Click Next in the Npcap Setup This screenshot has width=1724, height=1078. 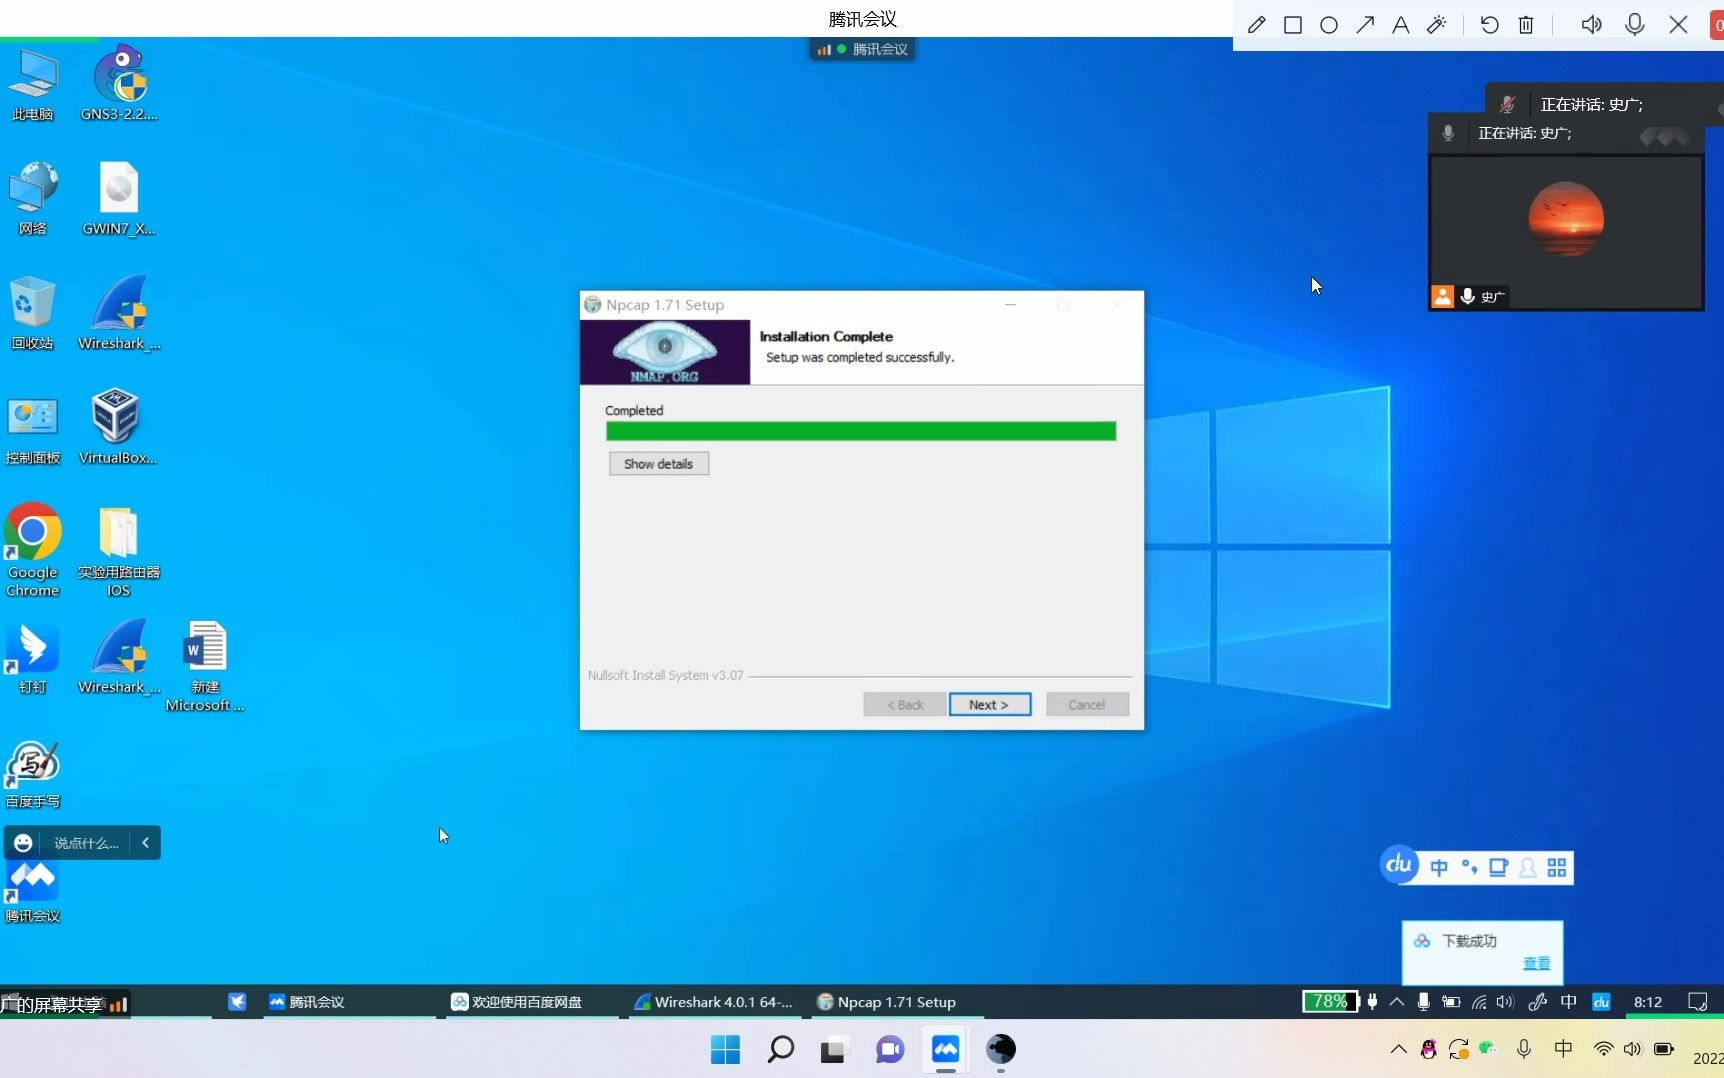(989, 704)
